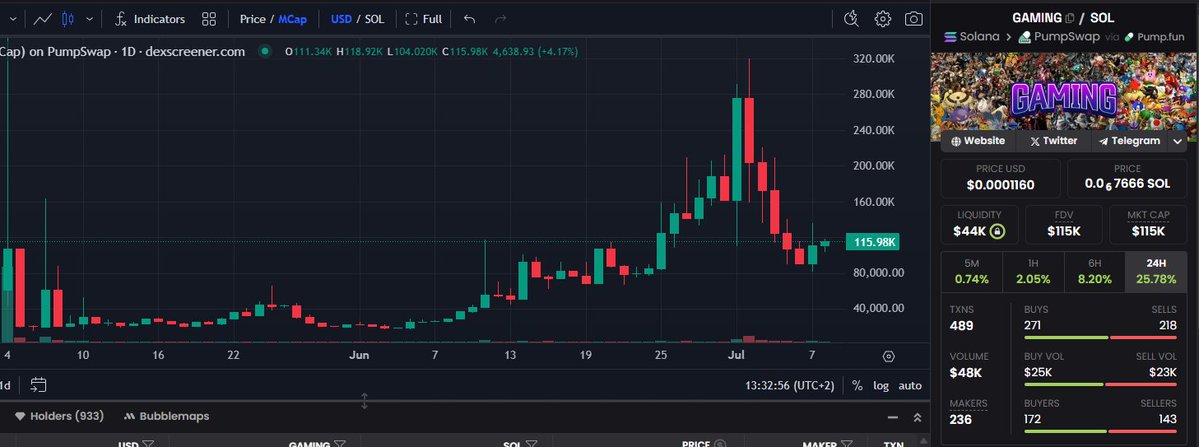The width and height of the screenshot is (1199, 447).
Task: Select the candlestick chart type icon
Action: coord(67,19)
